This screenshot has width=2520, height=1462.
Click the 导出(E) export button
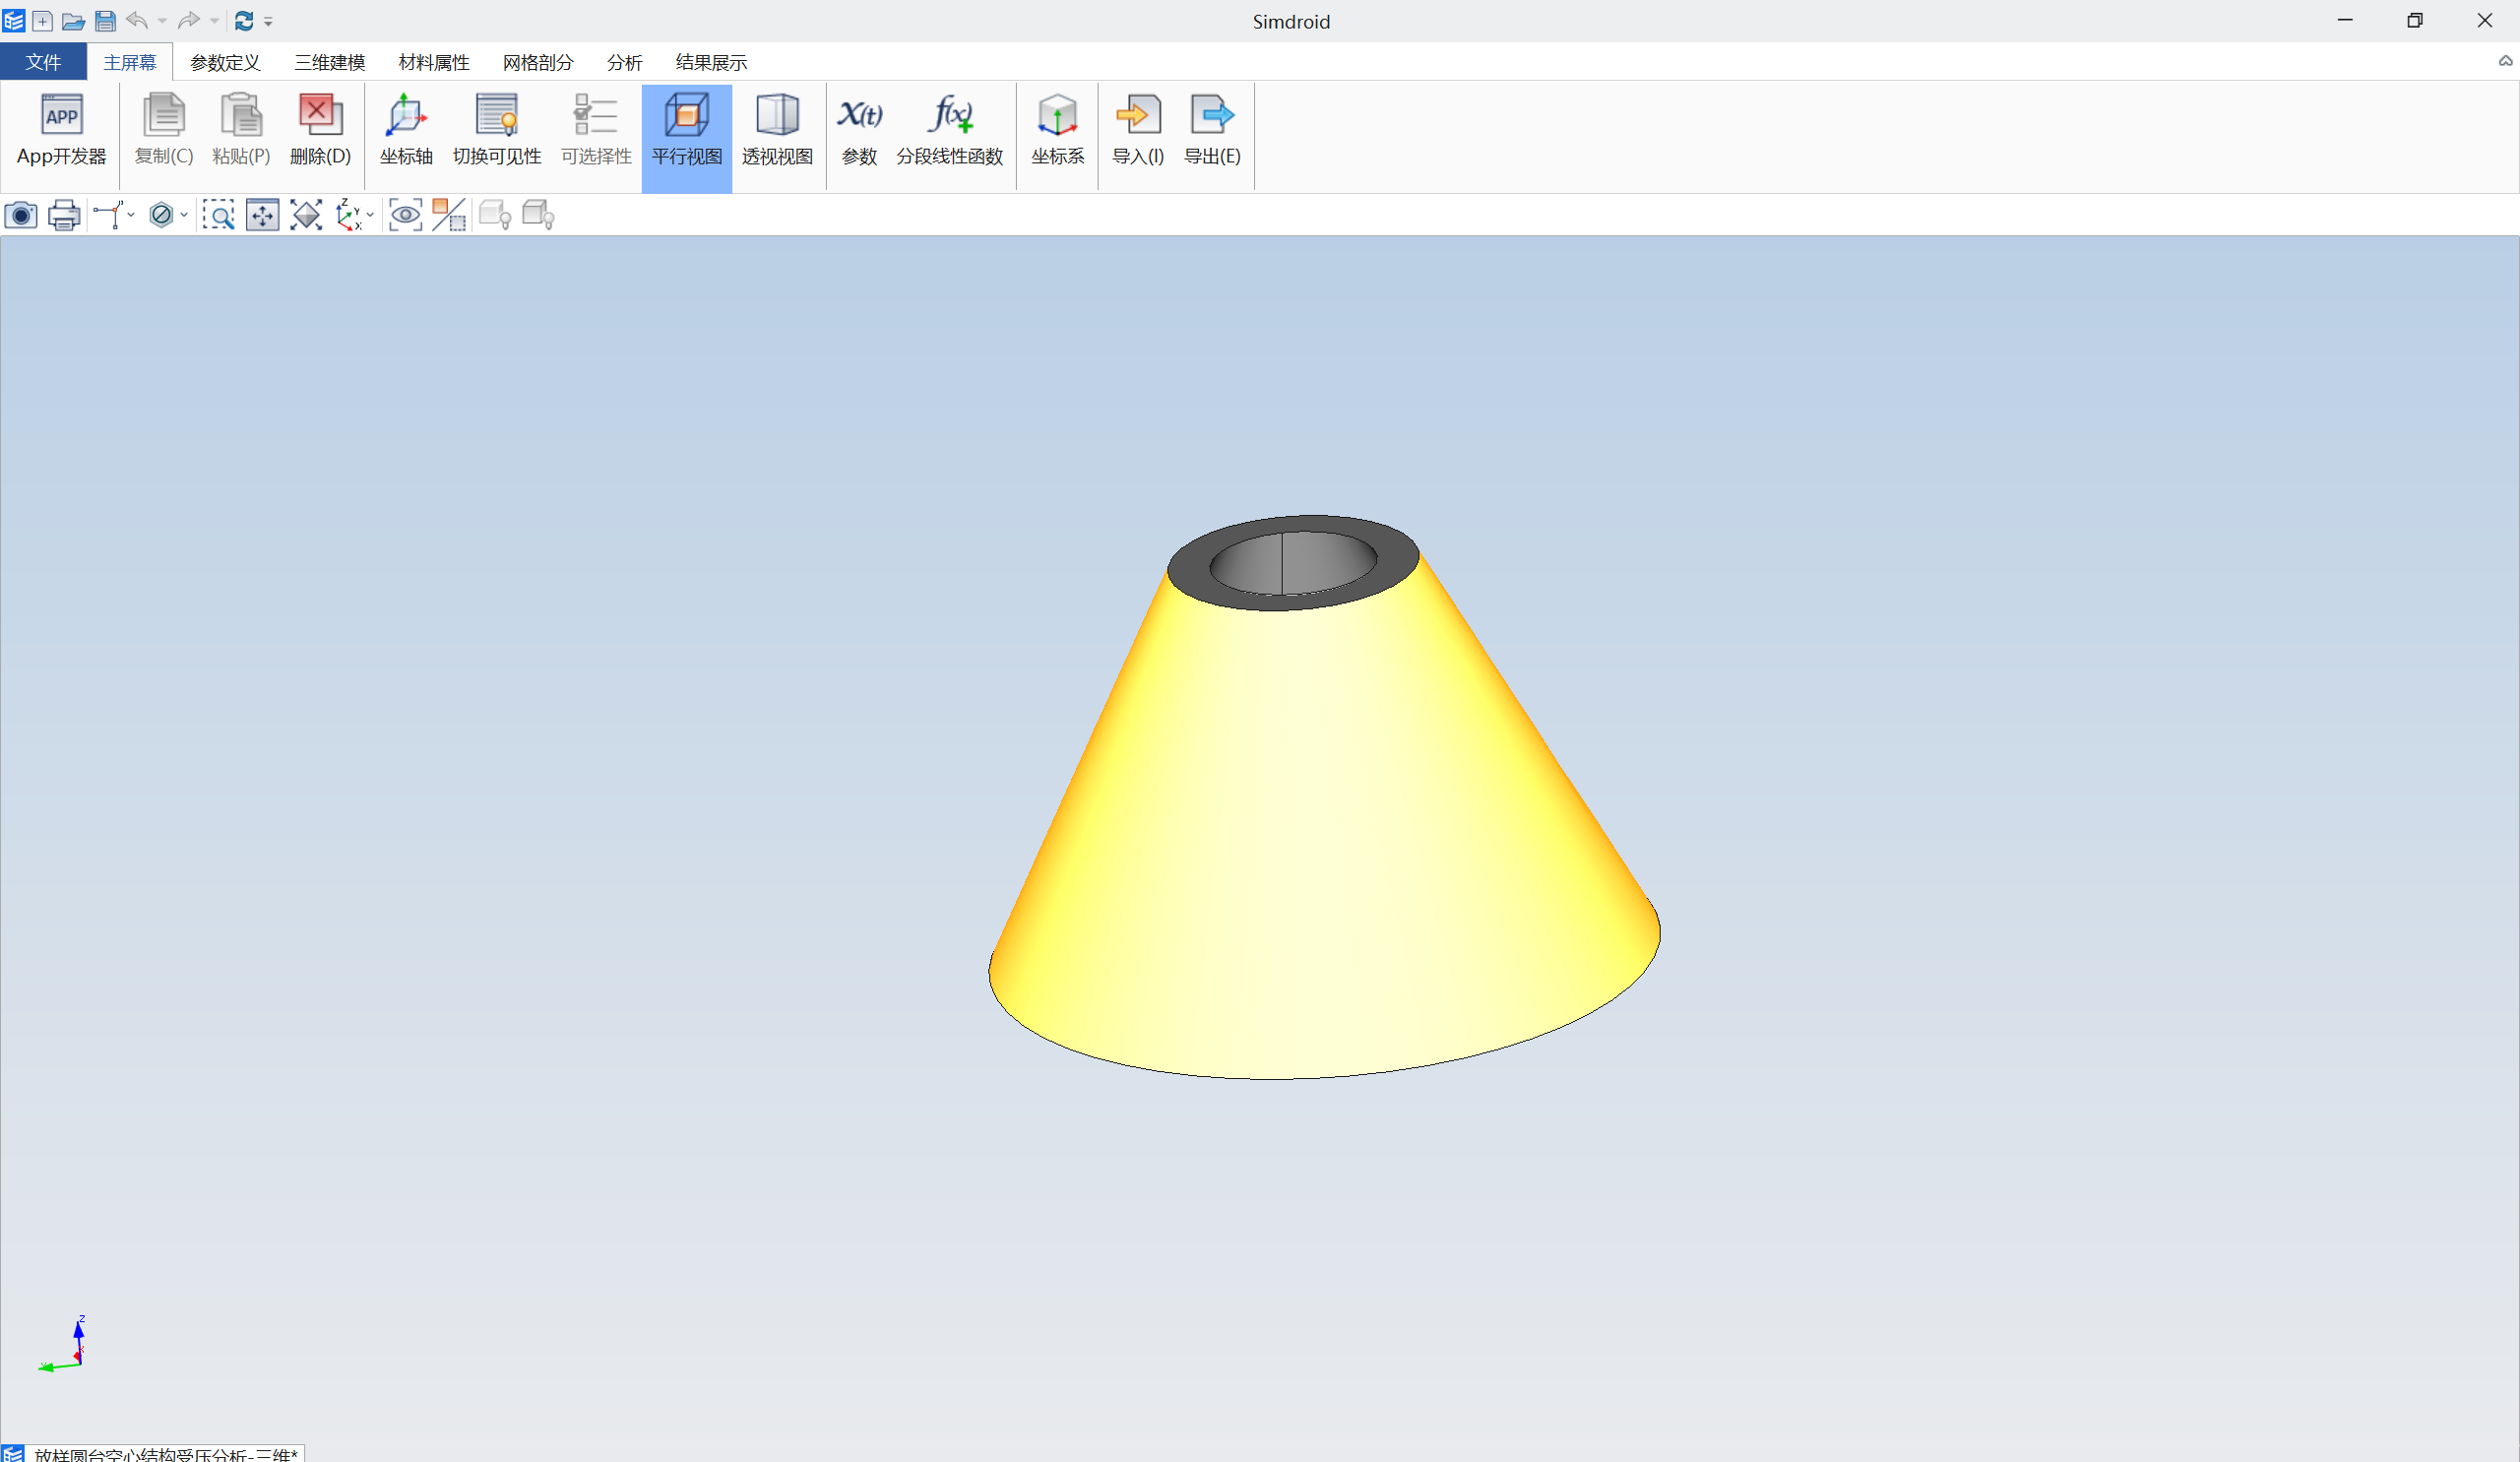tap(1212, 132)
